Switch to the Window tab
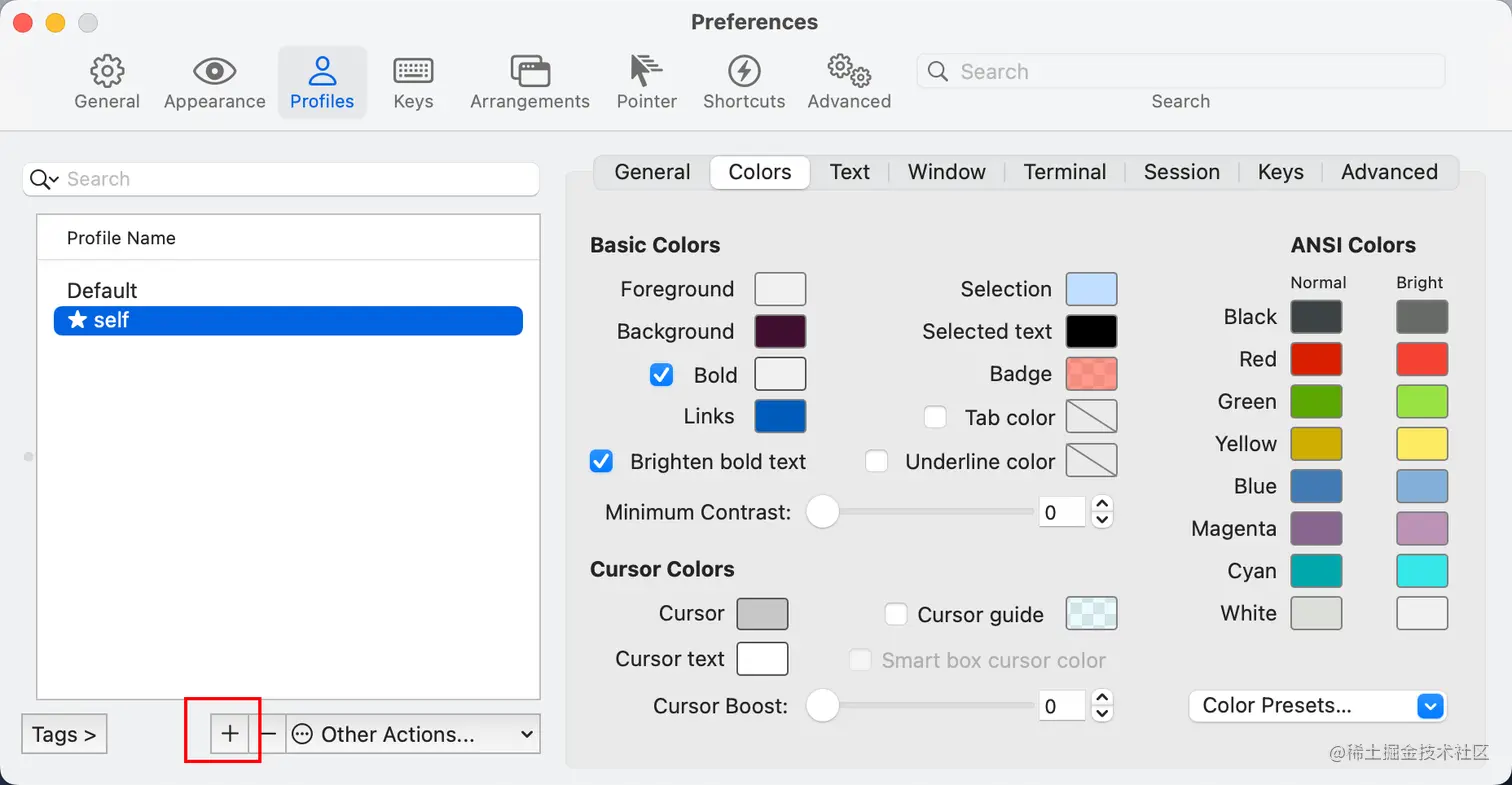The width and height of the screenshot is (1512, 785). (946, 172)
